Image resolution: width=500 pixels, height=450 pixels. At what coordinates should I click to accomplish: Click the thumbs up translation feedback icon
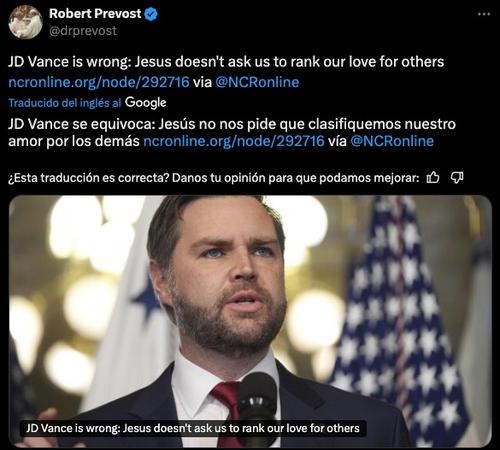(x=433, y=178)
